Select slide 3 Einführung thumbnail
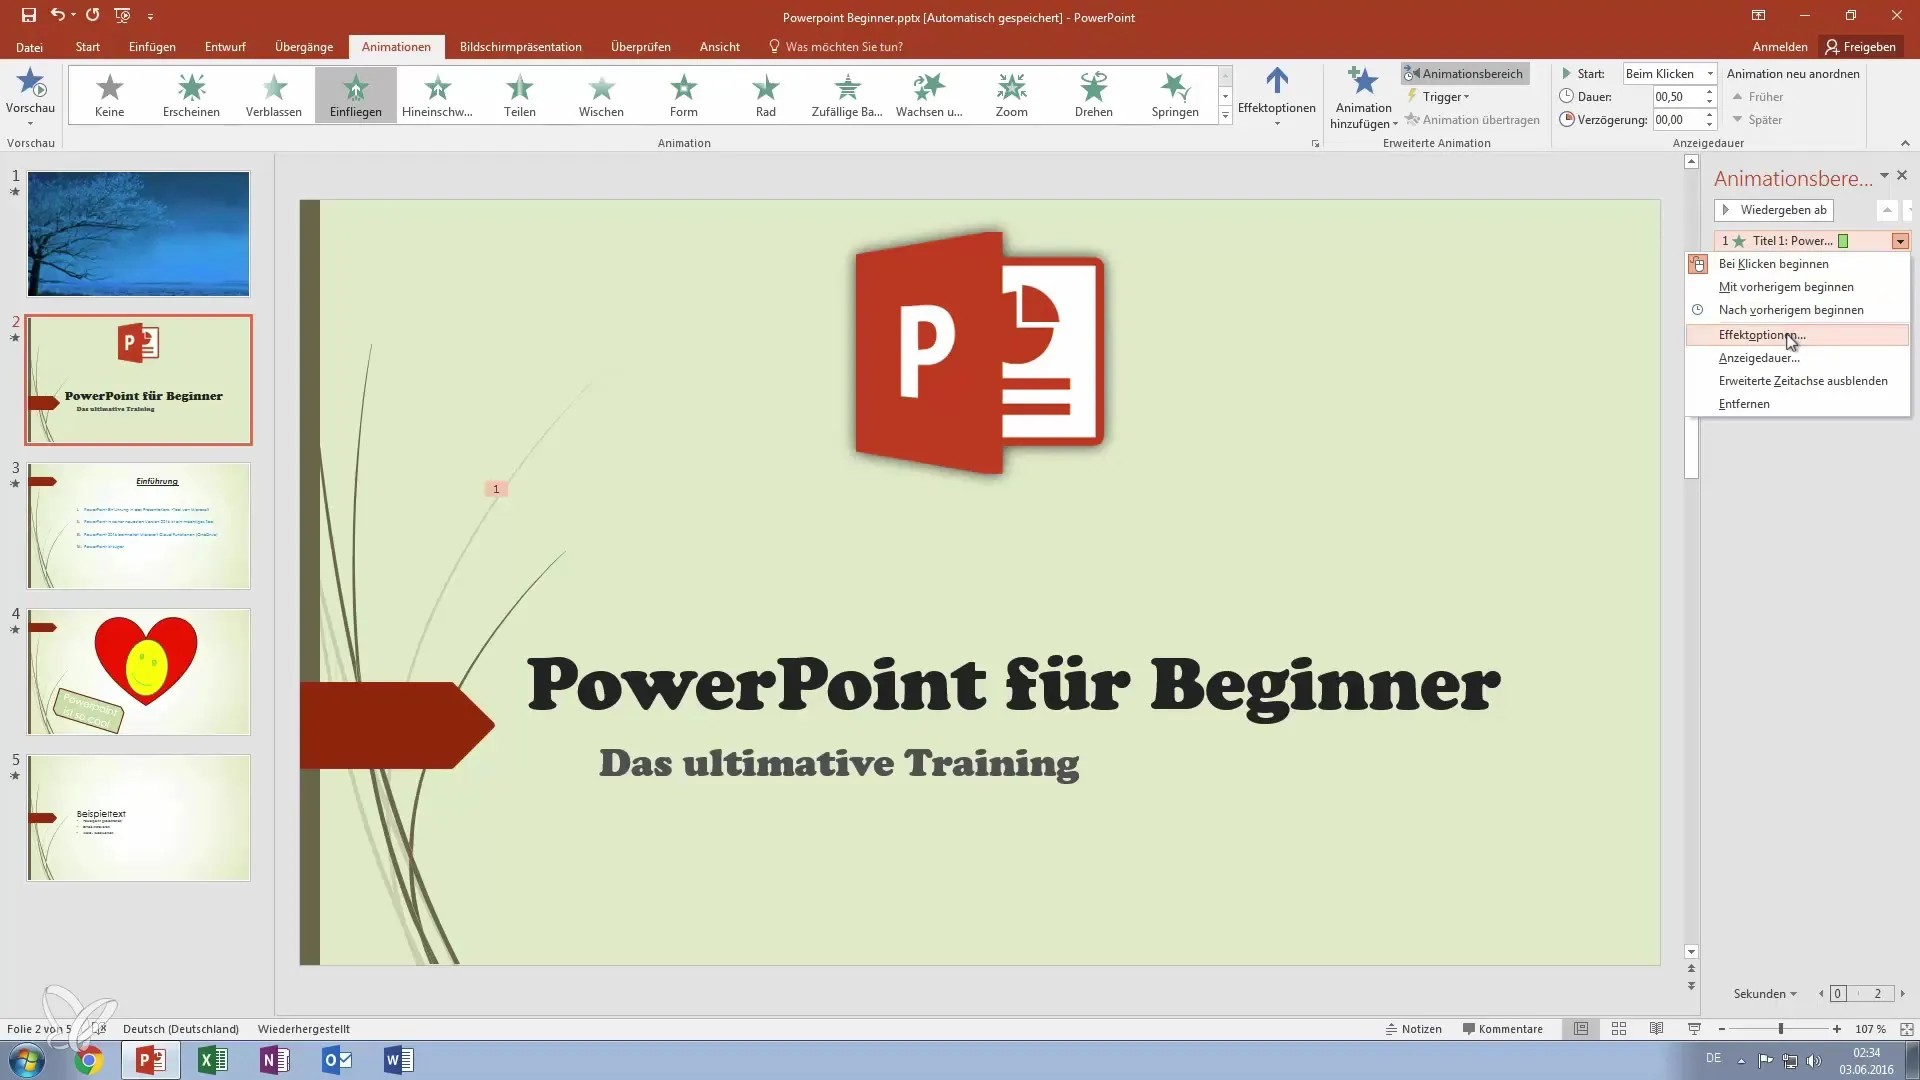Screen dimensions: 1920x1080 (138, 526)
